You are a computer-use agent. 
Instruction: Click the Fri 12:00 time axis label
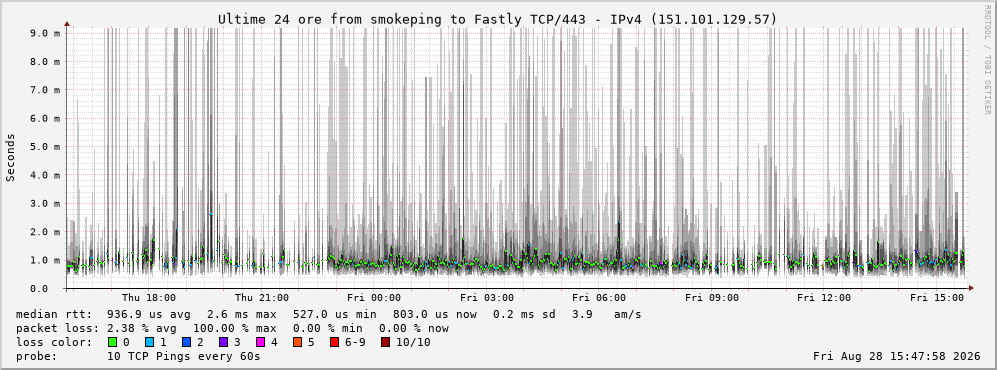tap(824, 298)
